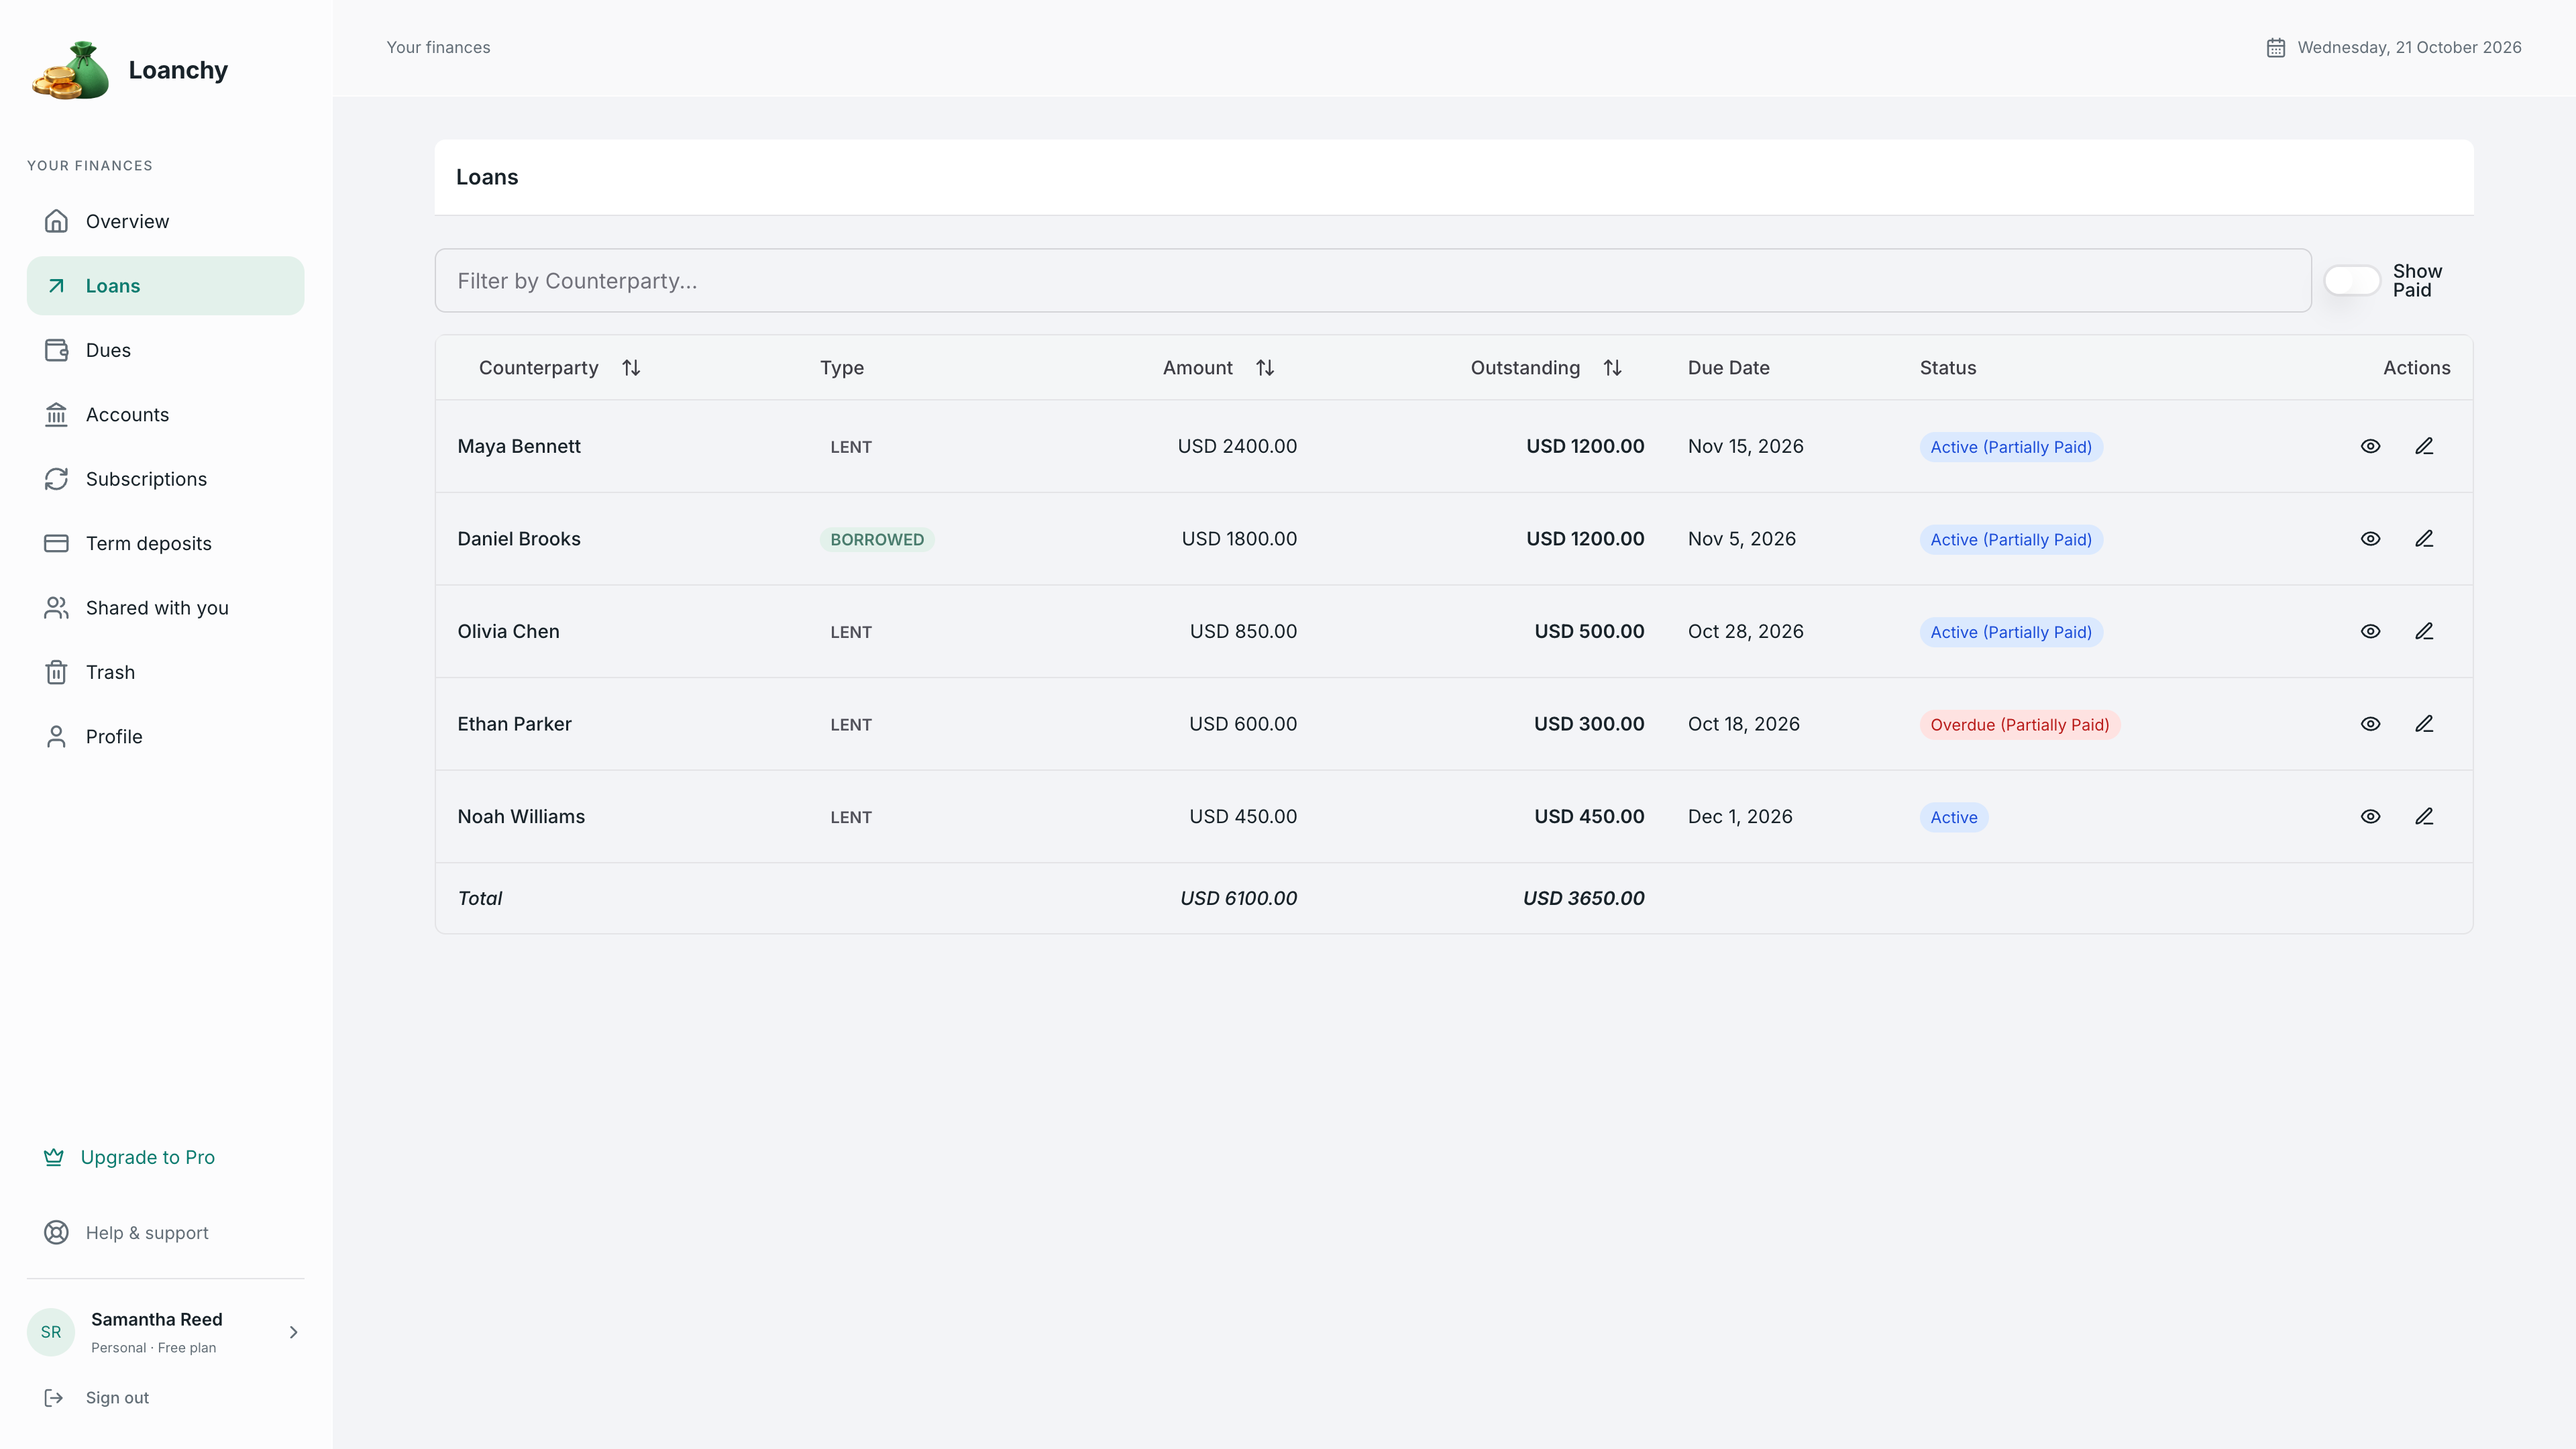Sort table by Amount arrows

click(x=1265, y=368)
